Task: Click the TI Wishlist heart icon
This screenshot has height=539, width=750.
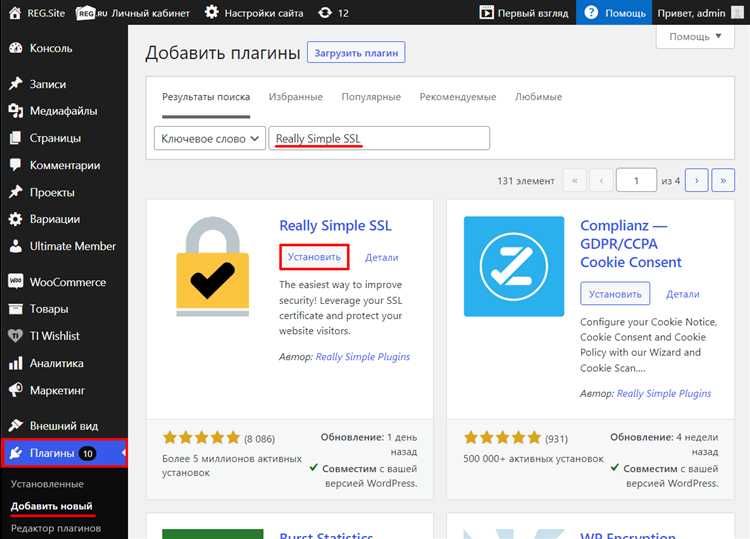Action: click(16, 336)
